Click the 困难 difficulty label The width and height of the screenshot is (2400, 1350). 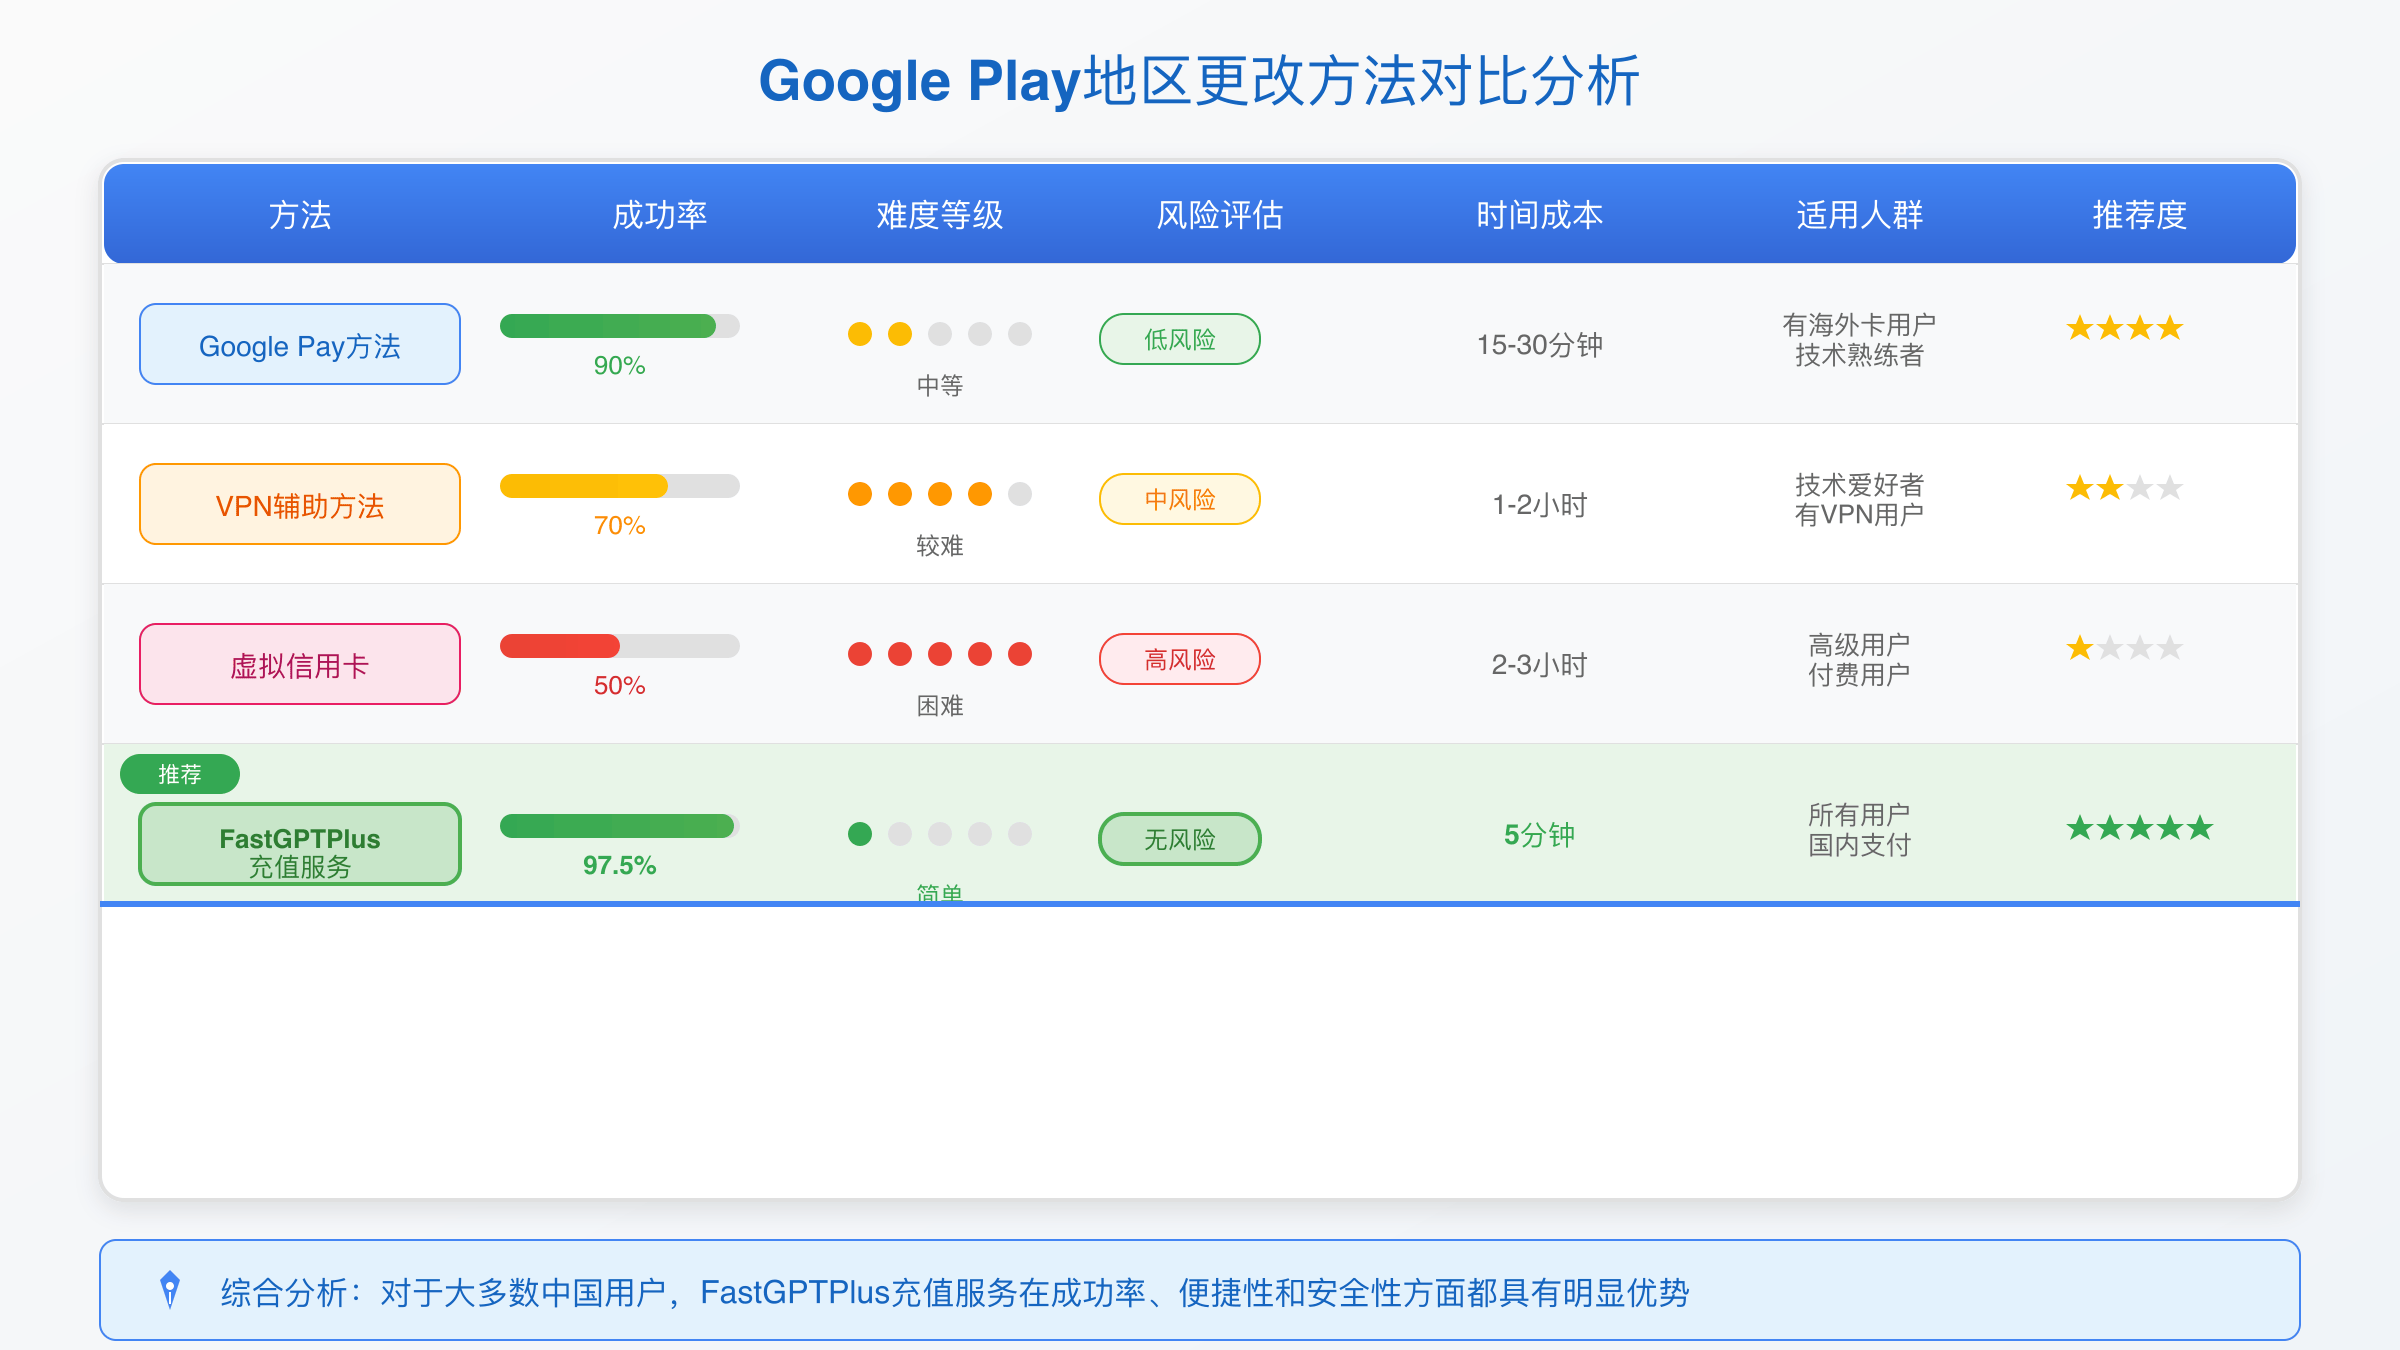pyautogui.click(x=940, y=706)
